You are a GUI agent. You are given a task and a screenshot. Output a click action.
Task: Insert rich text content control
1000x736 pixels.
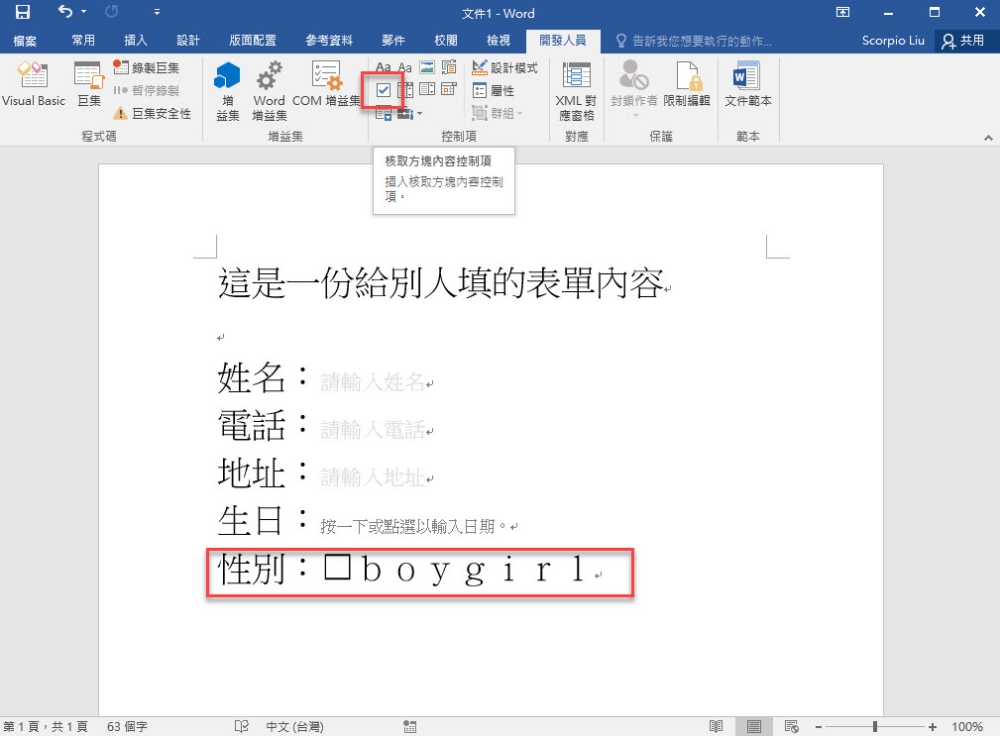click(x=383, y=67)
